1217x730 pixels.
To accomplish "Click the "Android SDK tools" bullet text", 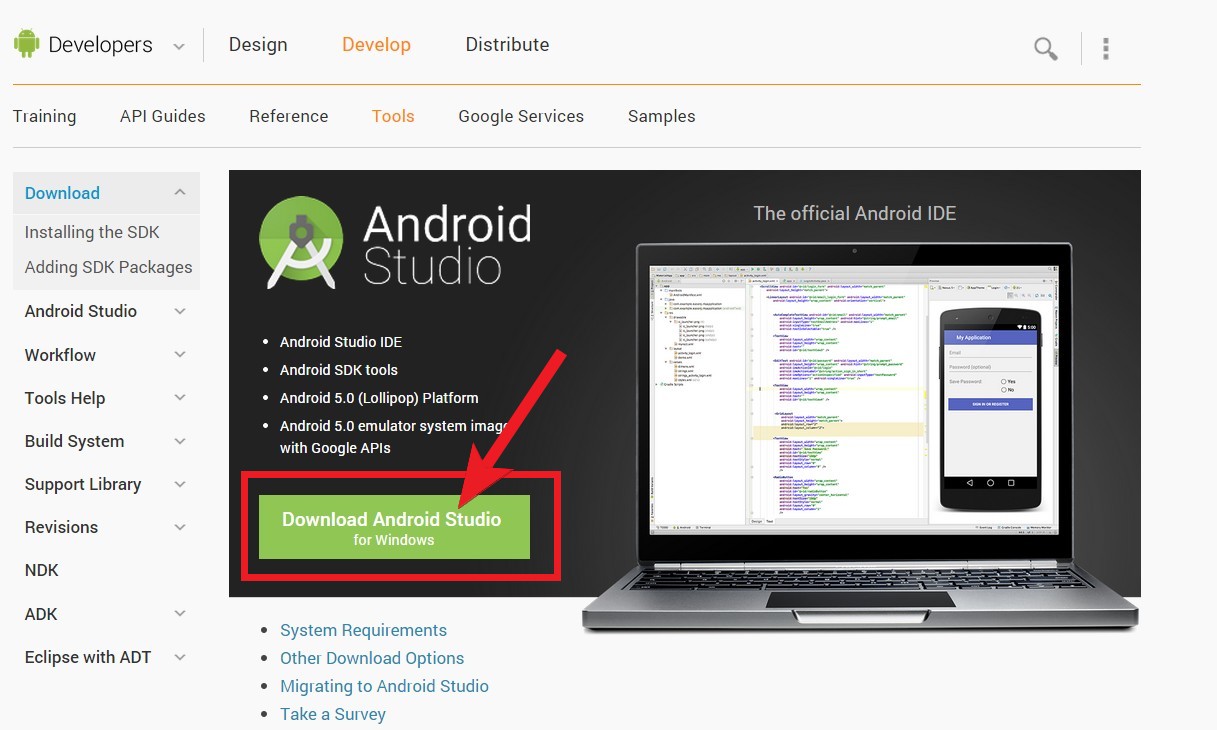I will coord(339,370).
